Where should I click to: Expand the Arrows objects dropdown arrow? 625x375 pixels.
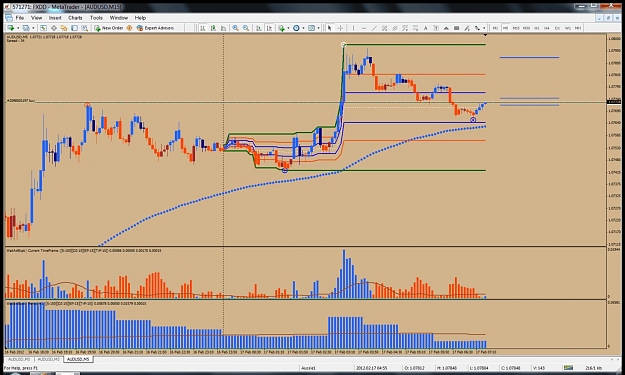[x=484, y=28]
